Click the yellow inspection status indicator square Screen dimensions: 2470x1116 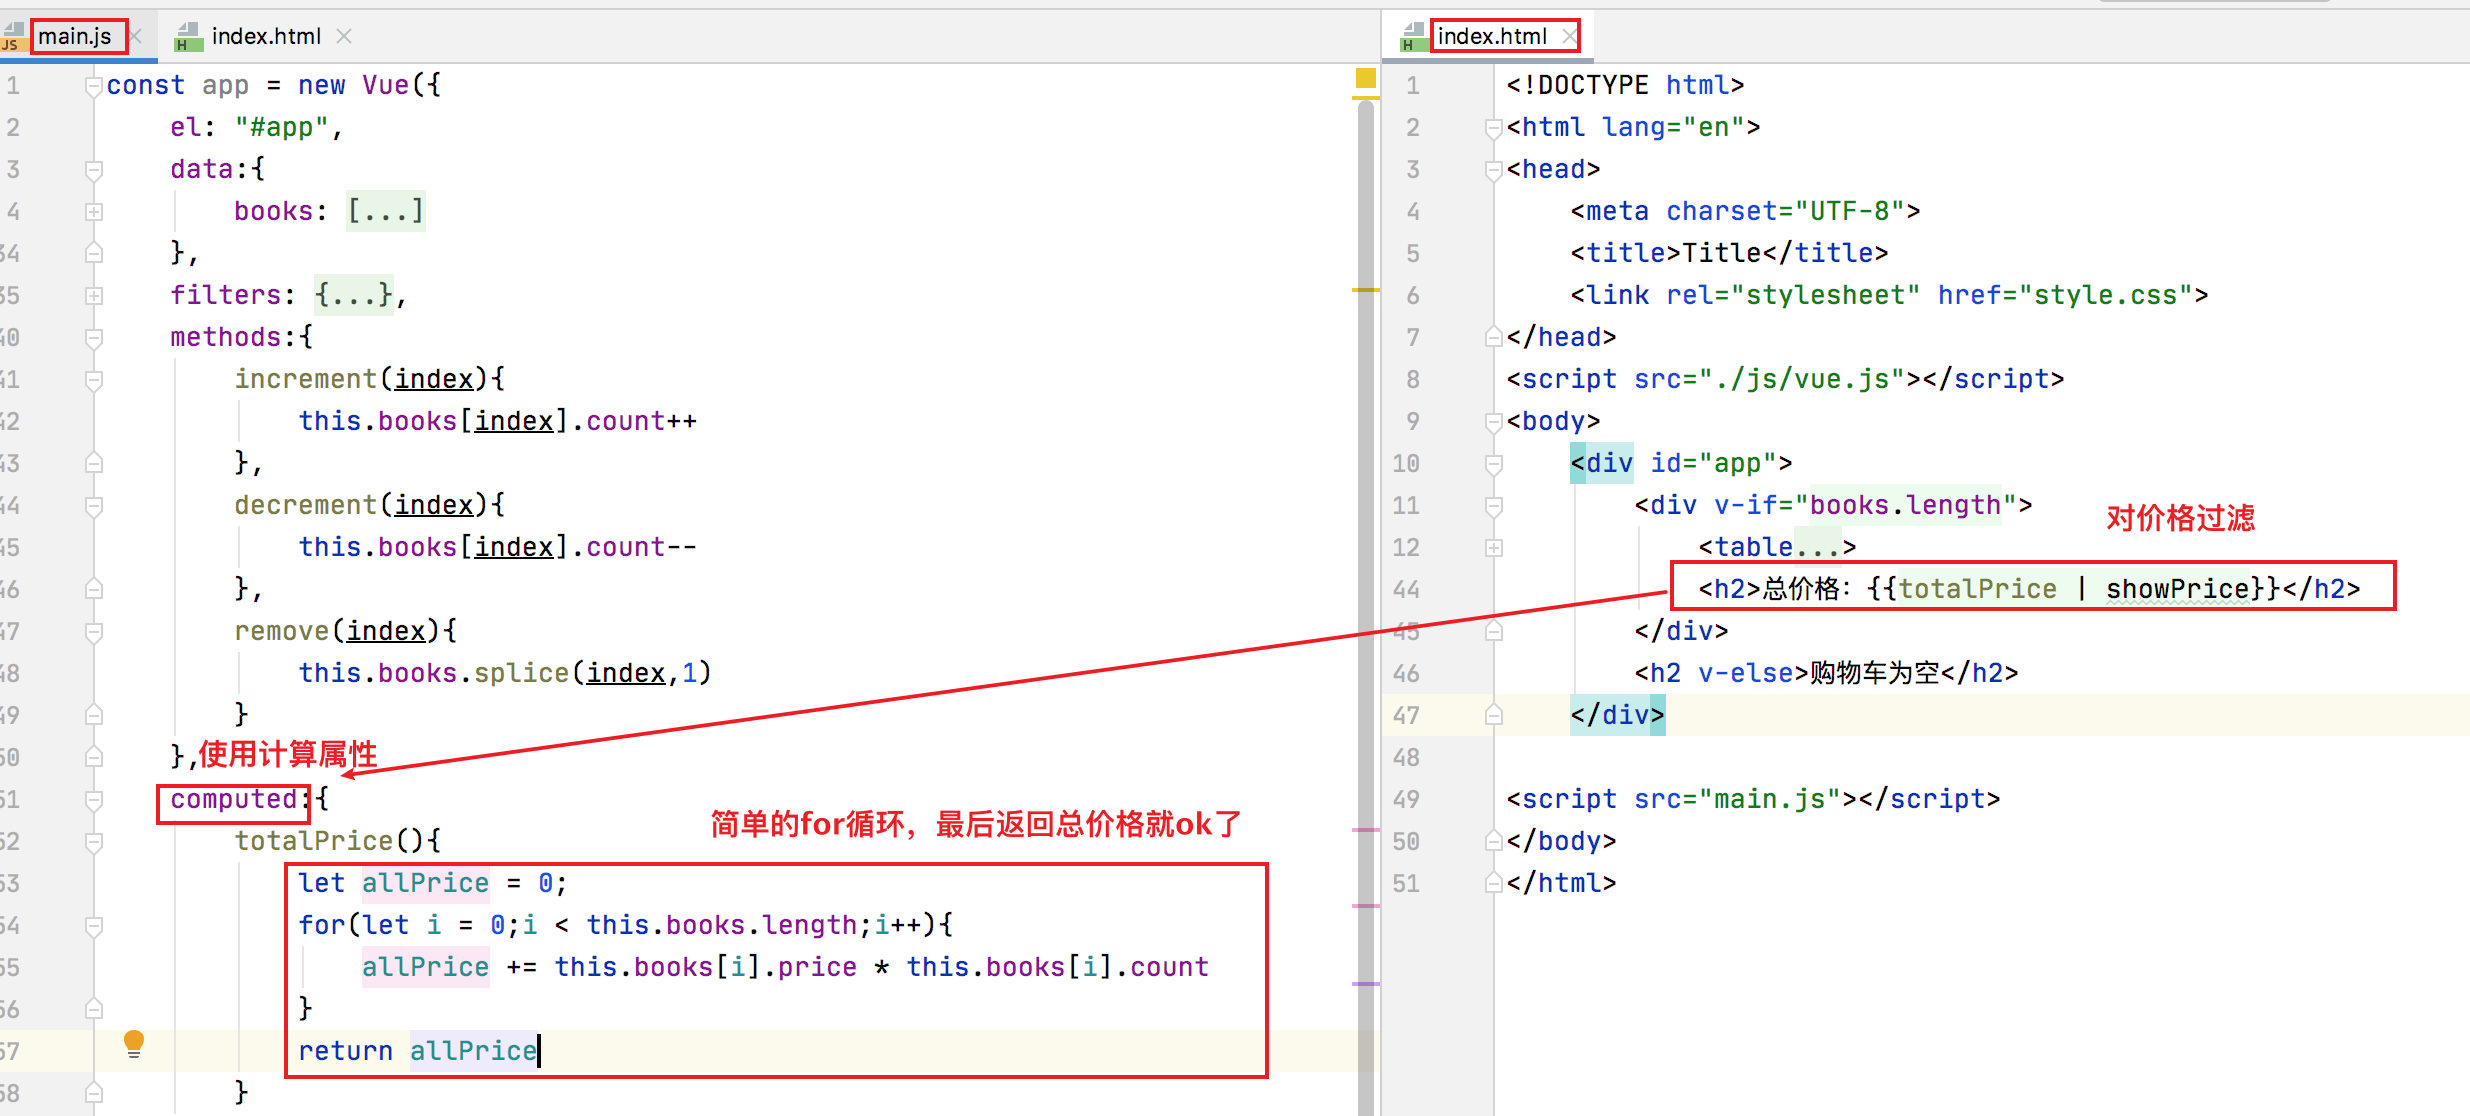1365,78
